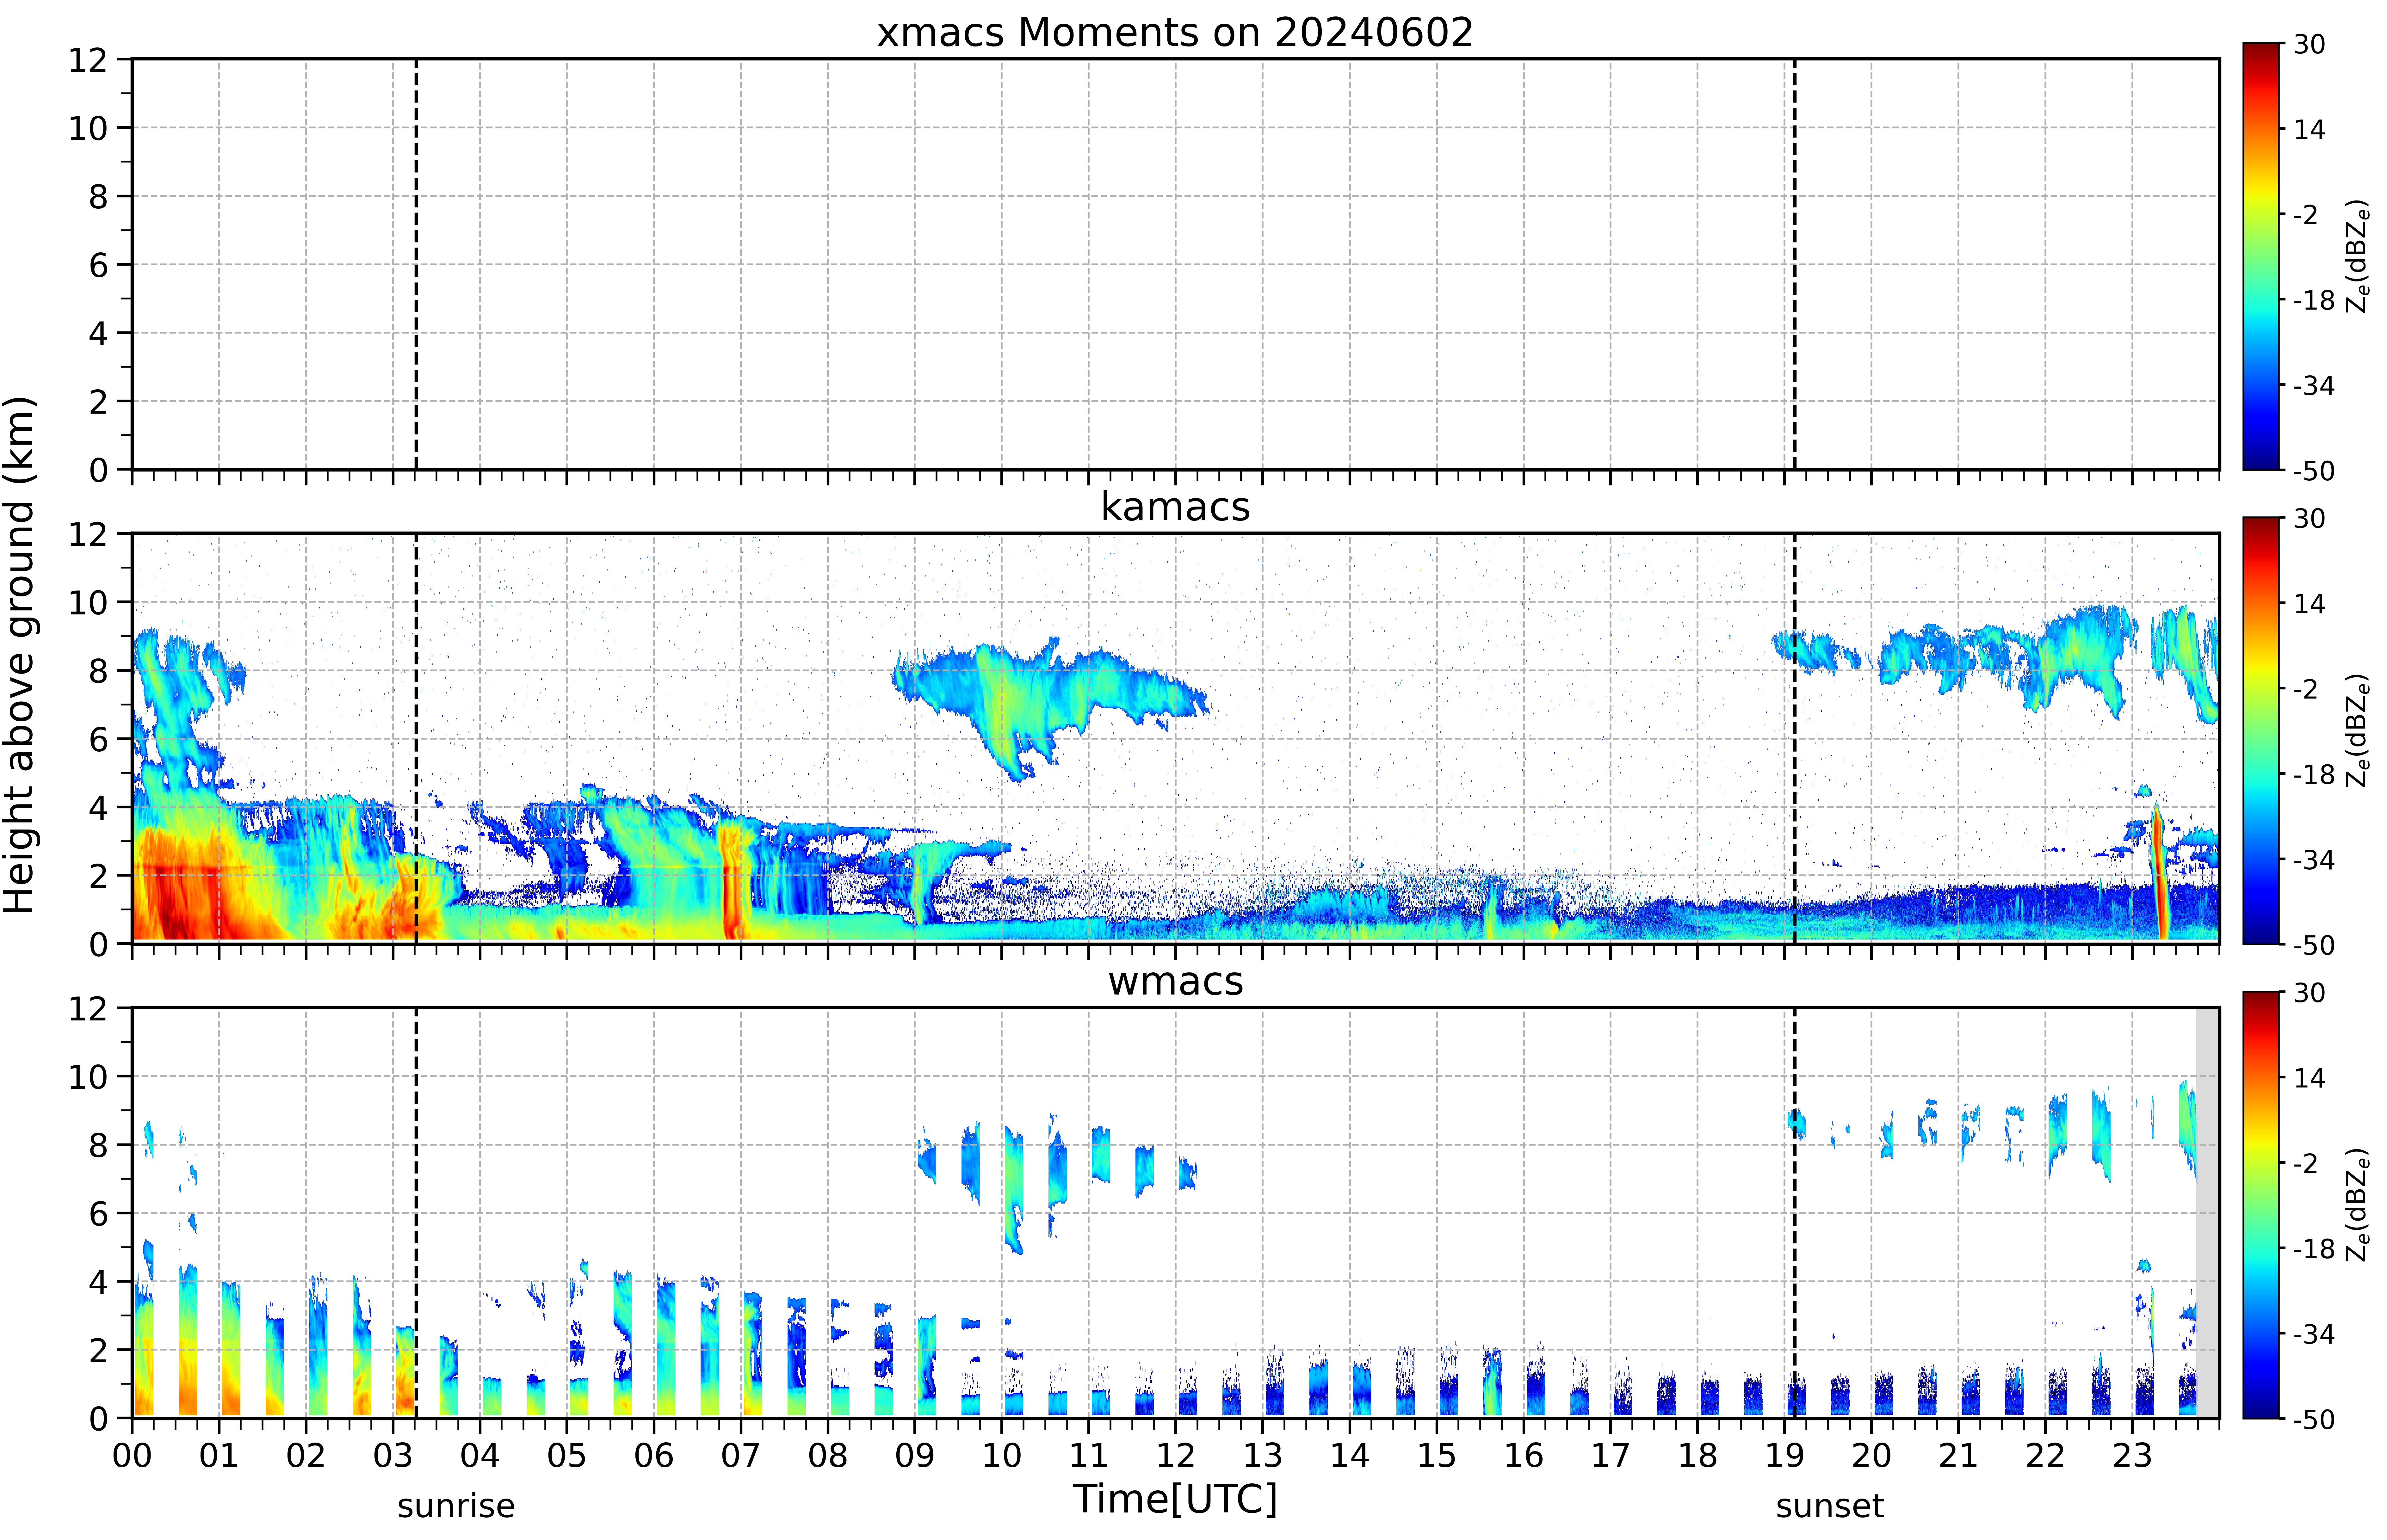Click the '30' tick on the xmacs colorbar
Screen dimensions: 2387x1540
(2309, 44)
